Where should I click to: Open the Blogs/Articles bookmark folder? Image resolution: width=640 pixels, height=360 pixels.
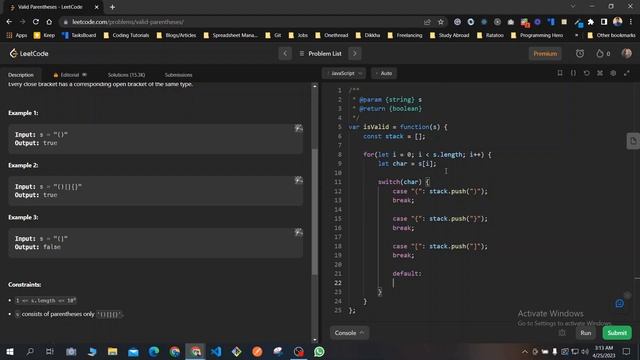click(176, 36)
